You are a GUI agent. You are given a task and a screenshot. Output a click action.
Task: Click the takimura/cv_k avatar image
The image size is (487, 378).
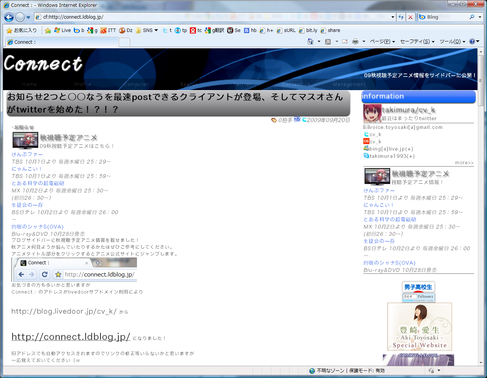[372, 113]
